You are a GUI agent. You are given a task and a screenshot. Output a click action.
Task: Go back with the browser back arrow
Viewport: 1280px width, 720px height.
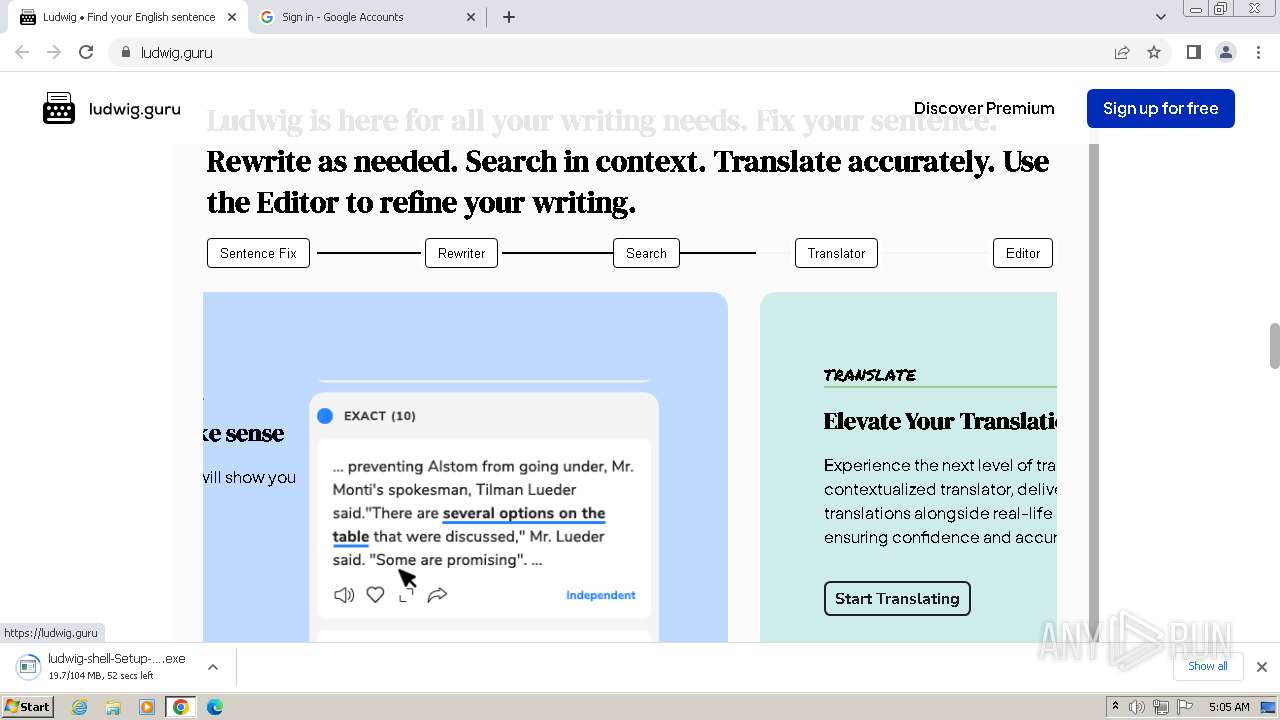[22, 52]
